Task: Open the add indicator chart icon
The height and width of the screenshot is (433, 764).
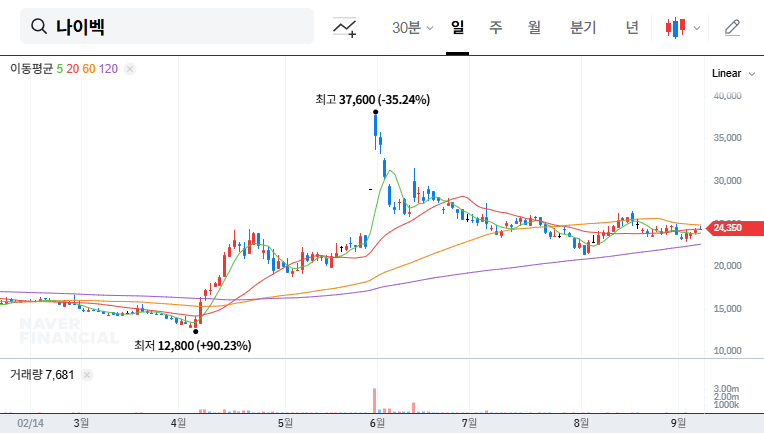Action: pos(344,27)
